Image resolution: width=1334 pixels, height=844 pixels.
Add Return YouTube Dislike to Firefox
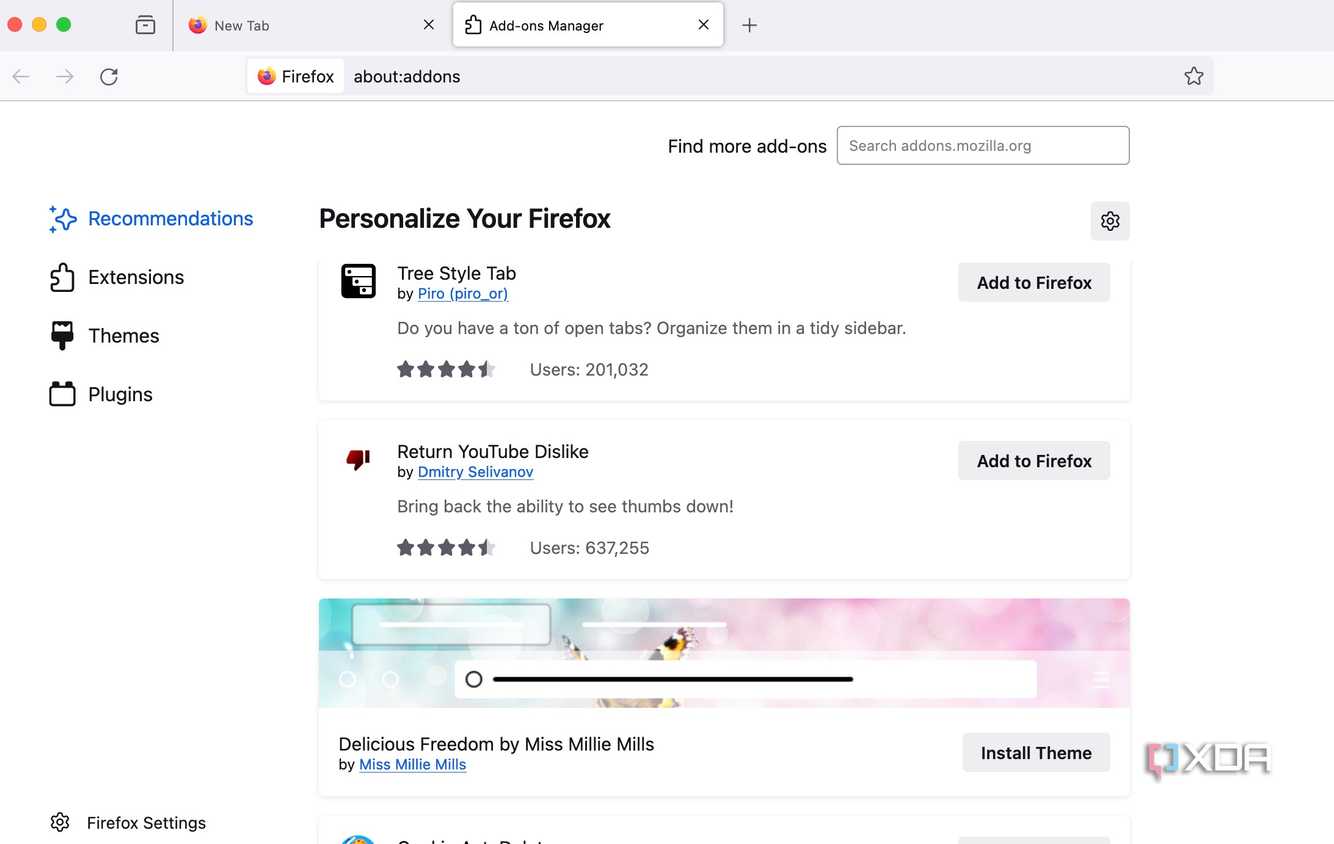tap(1034, 461)
